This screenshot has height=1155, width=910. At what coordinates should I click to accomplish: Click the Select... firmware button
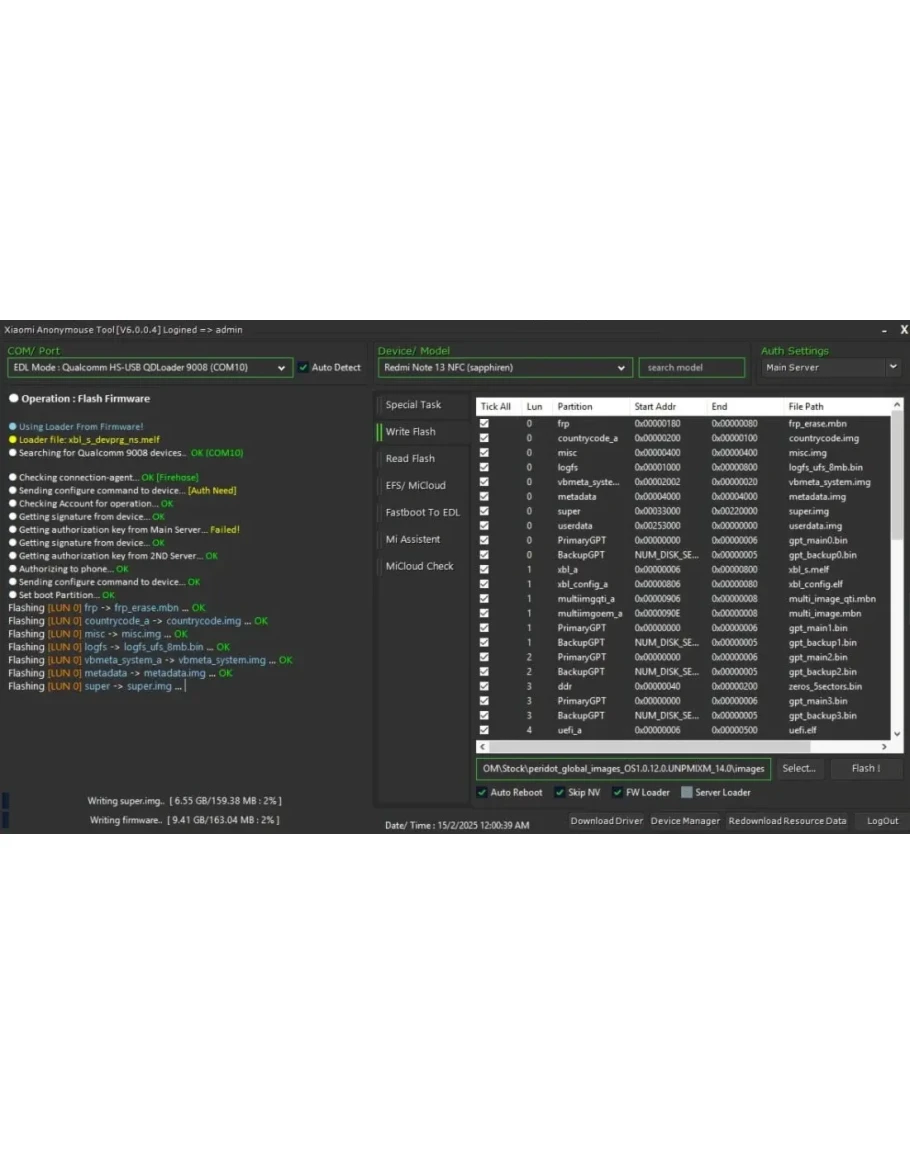[x=799, y=769]
